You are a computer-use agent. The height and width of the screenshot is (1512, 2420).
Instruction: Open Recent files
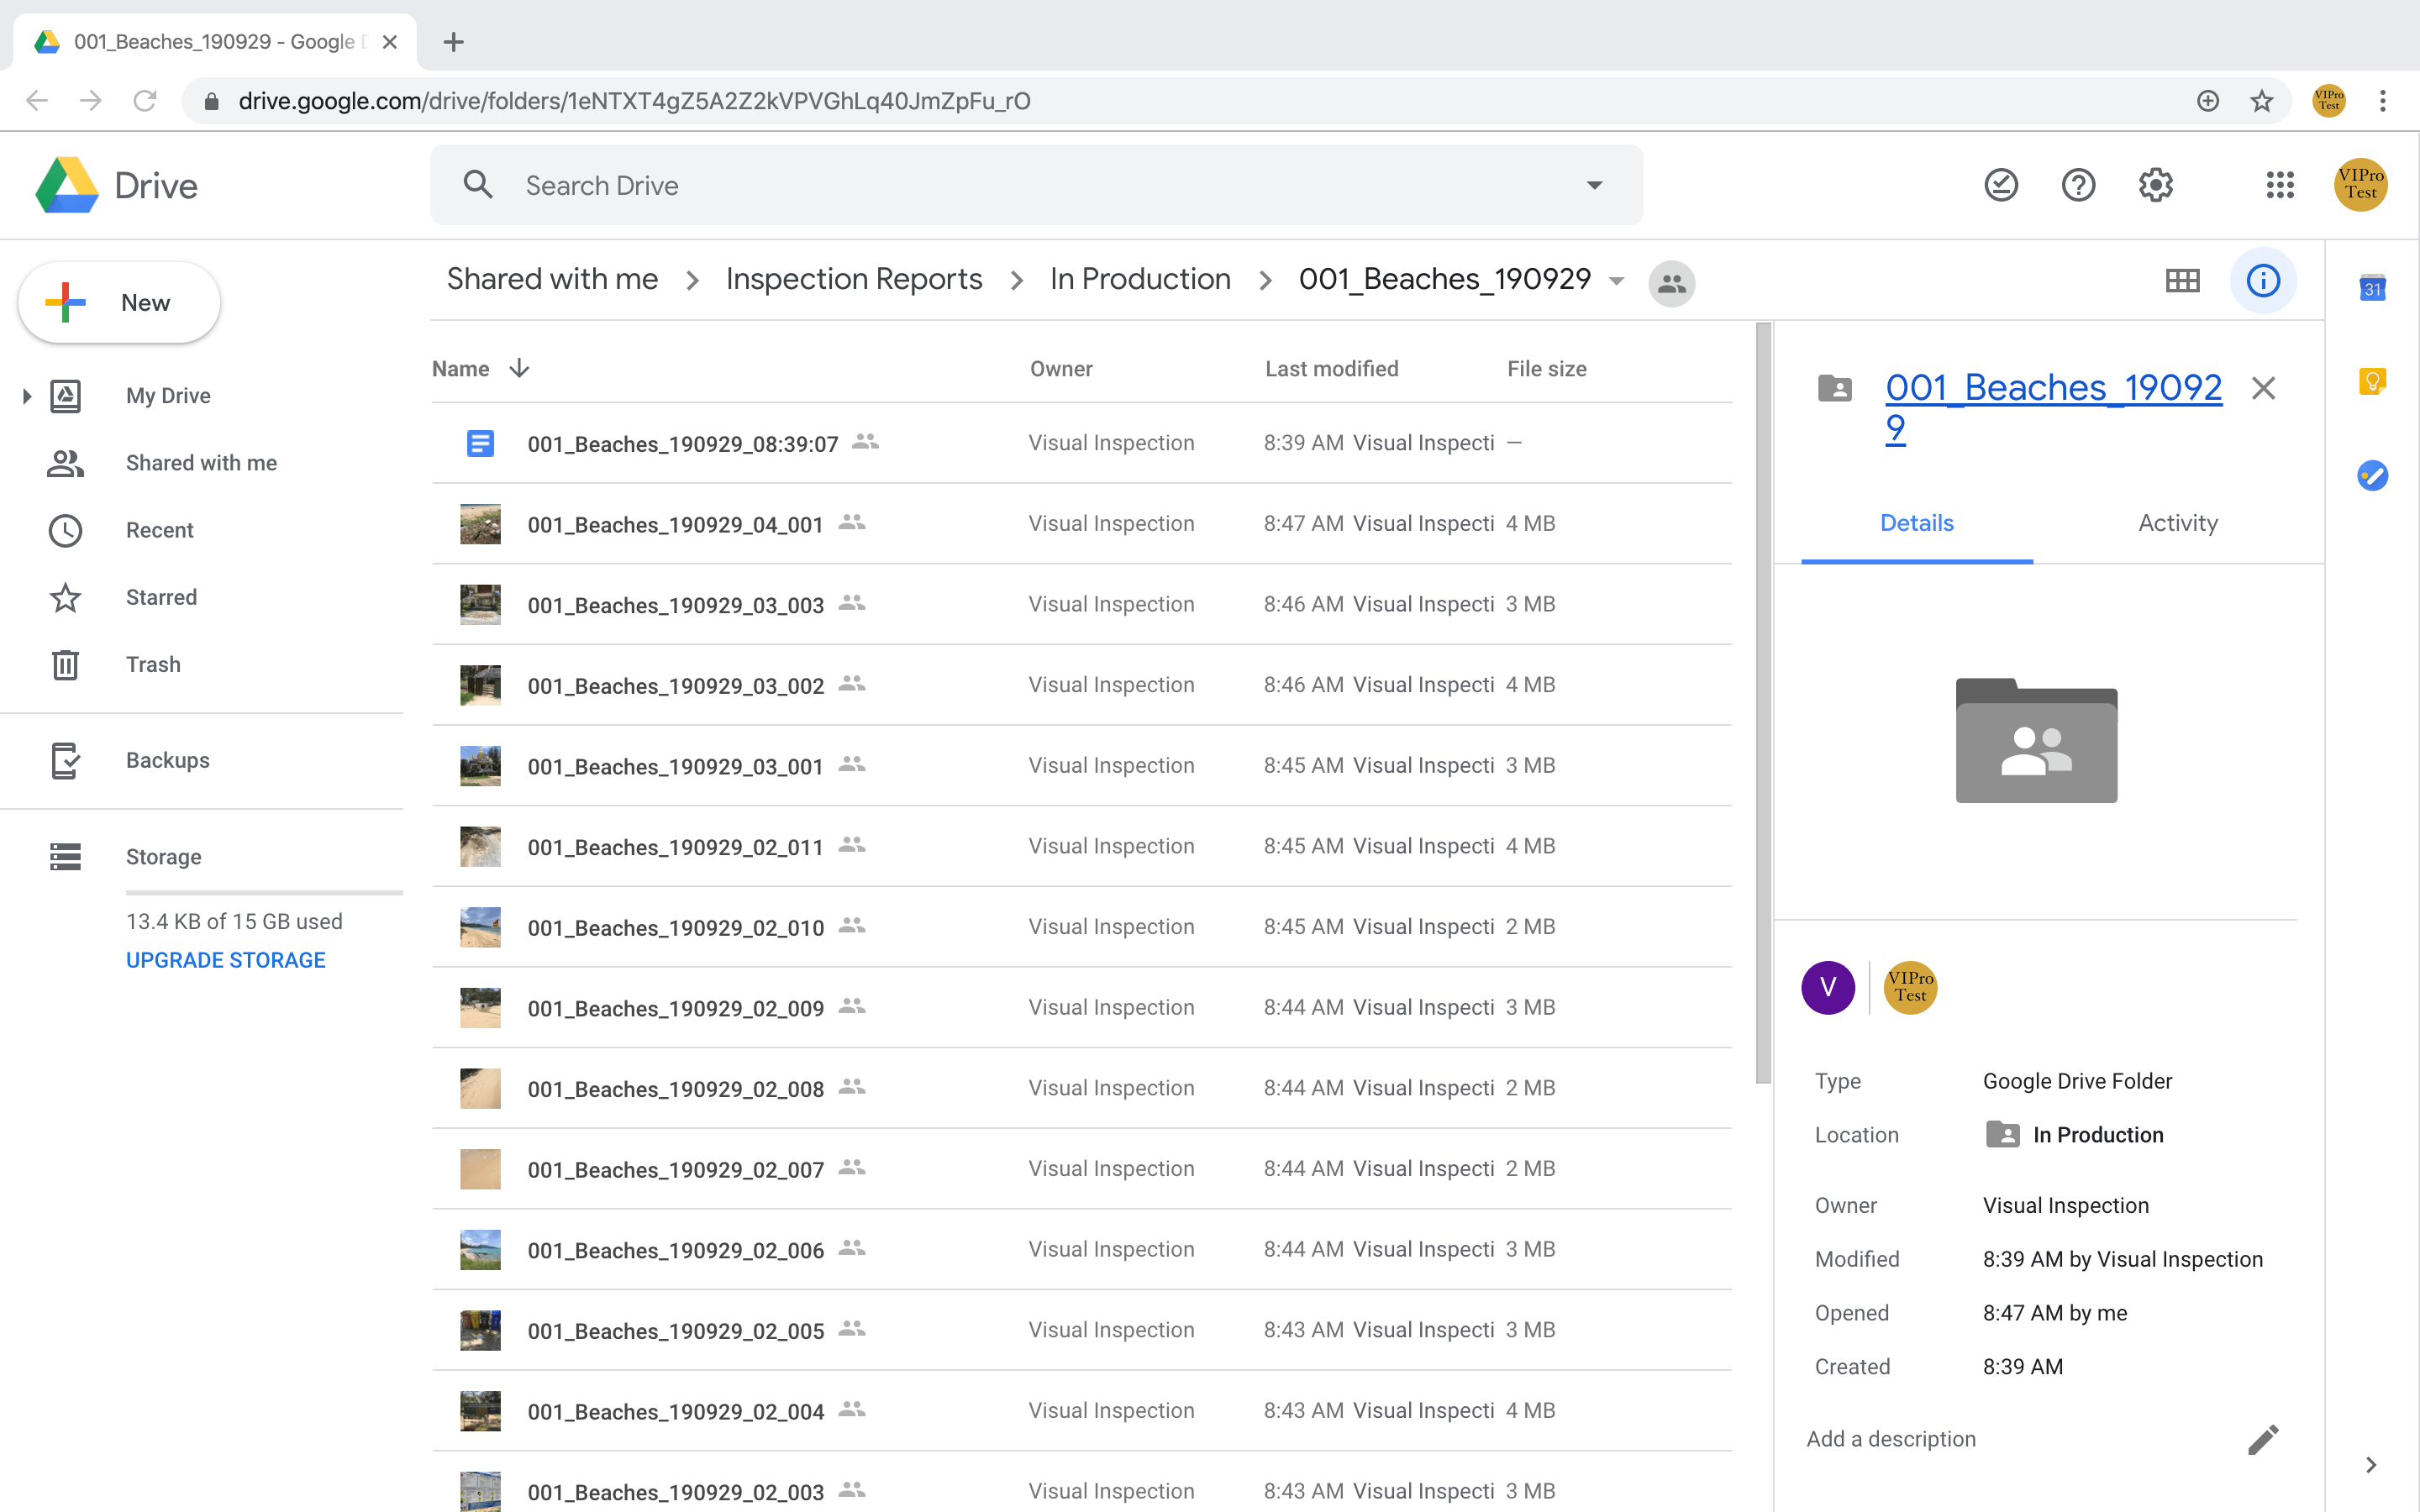point(160,530)
